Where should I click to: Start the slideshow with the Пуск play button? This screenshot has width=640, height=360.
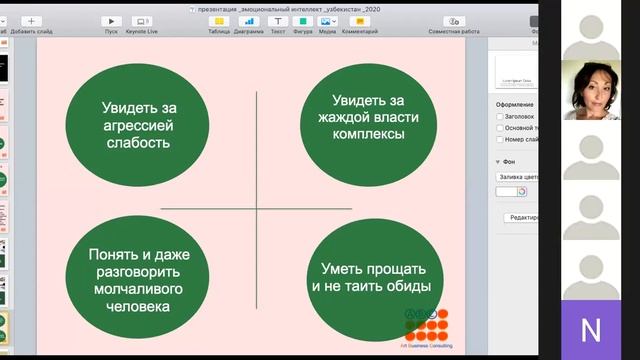click(x=111, y=21)
